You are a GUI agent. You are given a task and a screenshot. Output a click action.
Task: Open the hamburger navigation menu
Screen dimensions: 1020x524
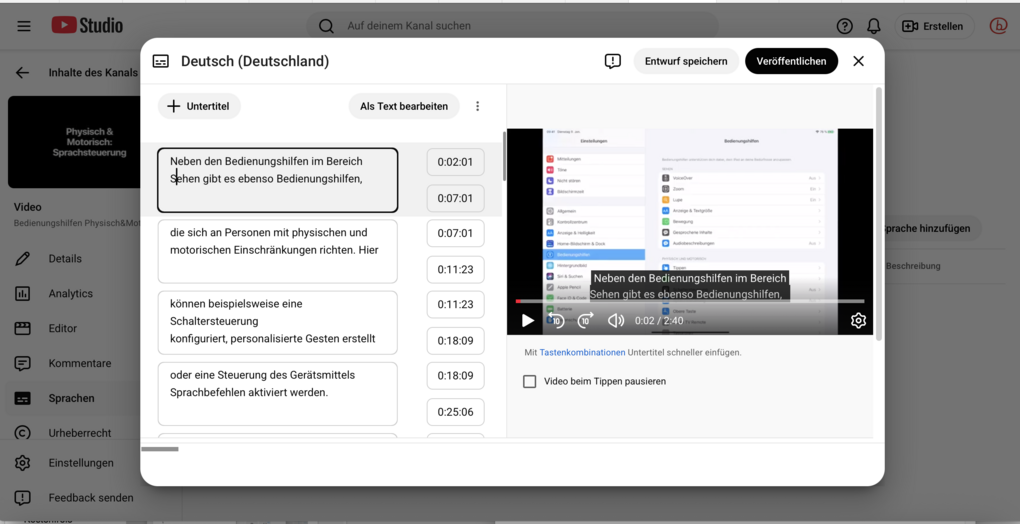click(x=24, y=26)
